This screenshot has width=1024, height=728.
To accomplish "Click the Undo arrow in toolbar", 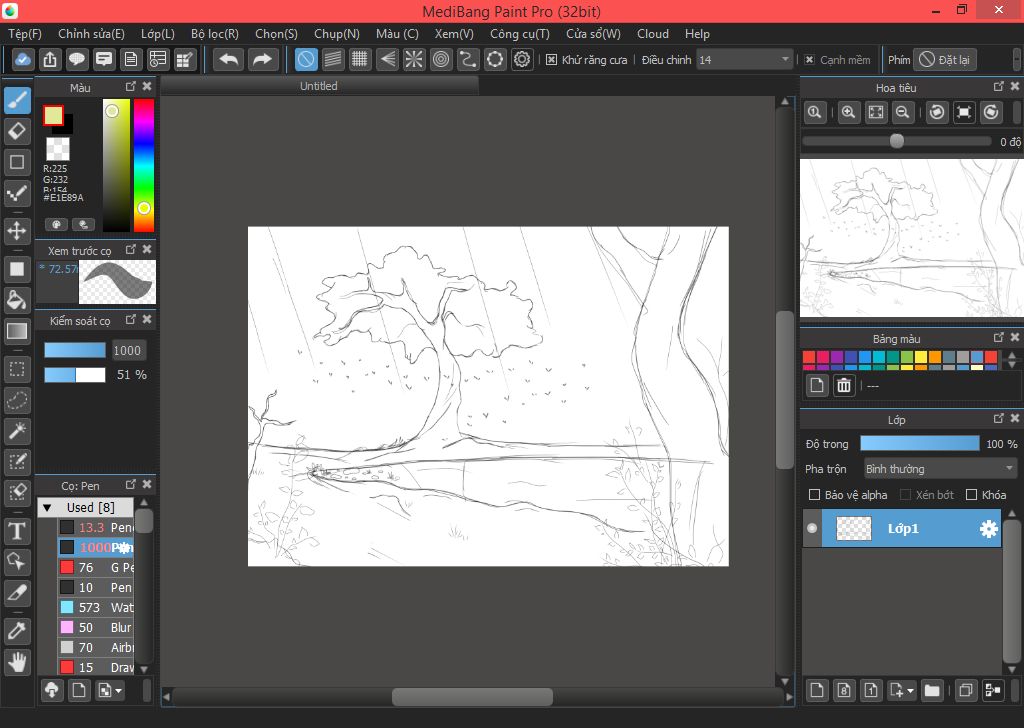I will pos(229,60).
